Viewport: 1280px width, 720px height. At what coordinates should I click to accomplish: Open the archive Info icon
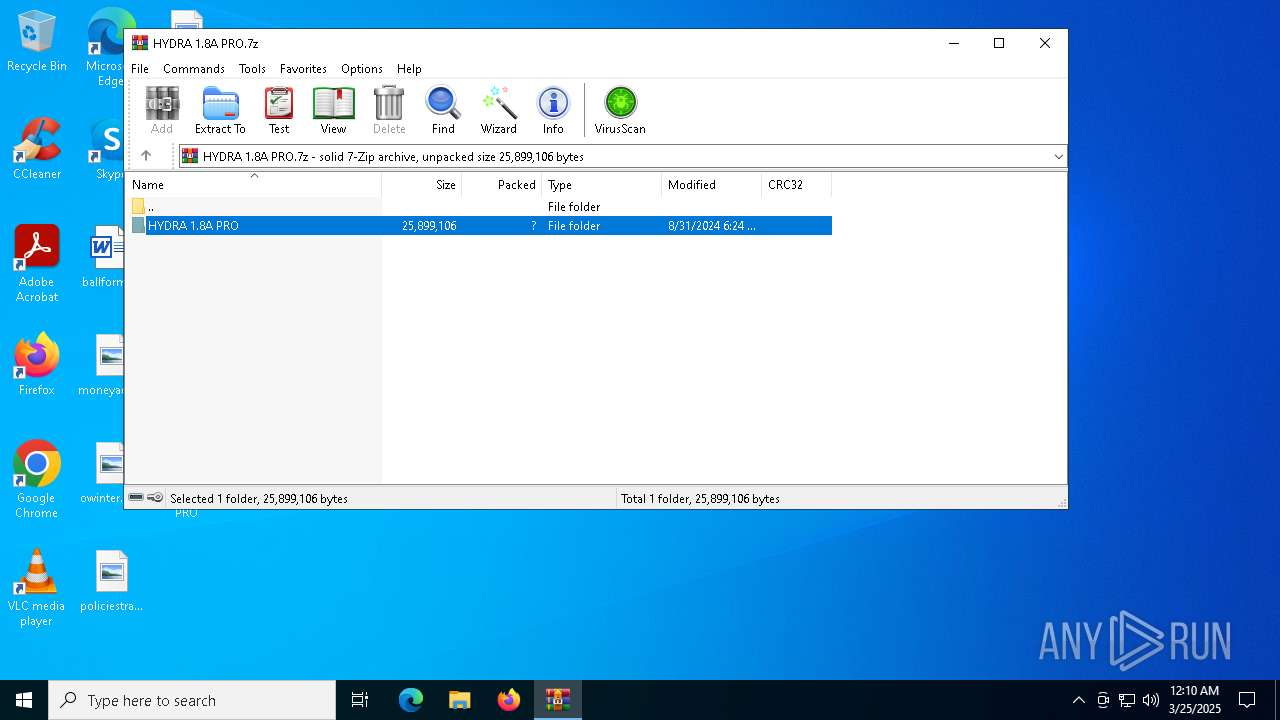click(x=553, y=110)
